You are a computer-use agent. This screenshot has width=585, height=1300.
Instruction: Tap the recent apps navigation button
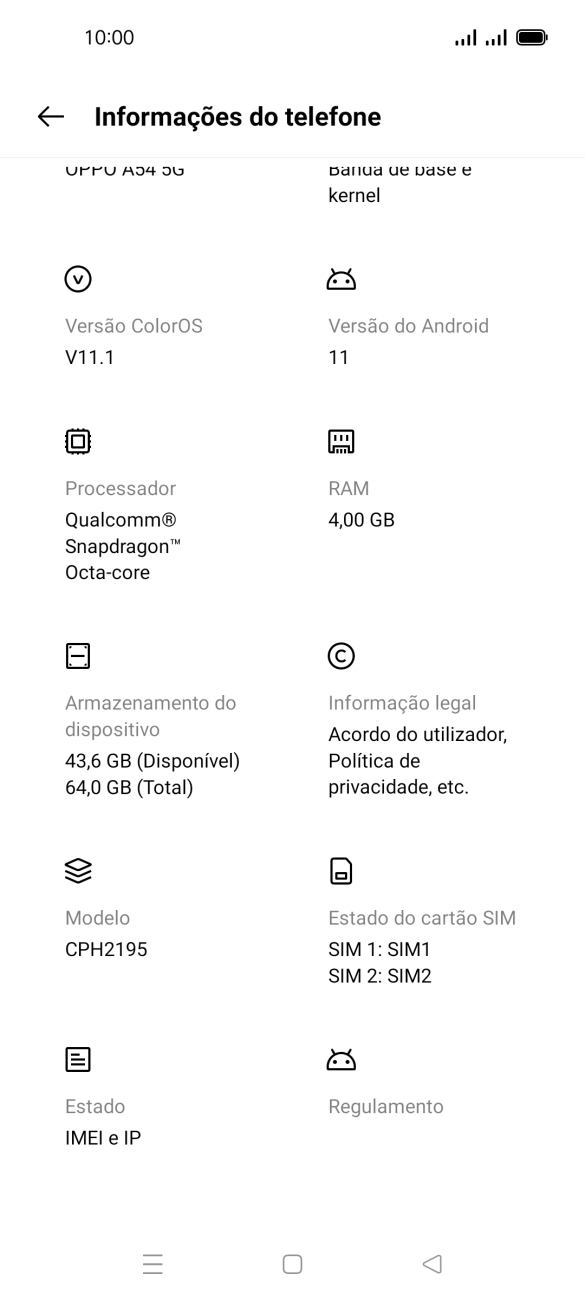pyautogui.click(x=152, y=1264)
